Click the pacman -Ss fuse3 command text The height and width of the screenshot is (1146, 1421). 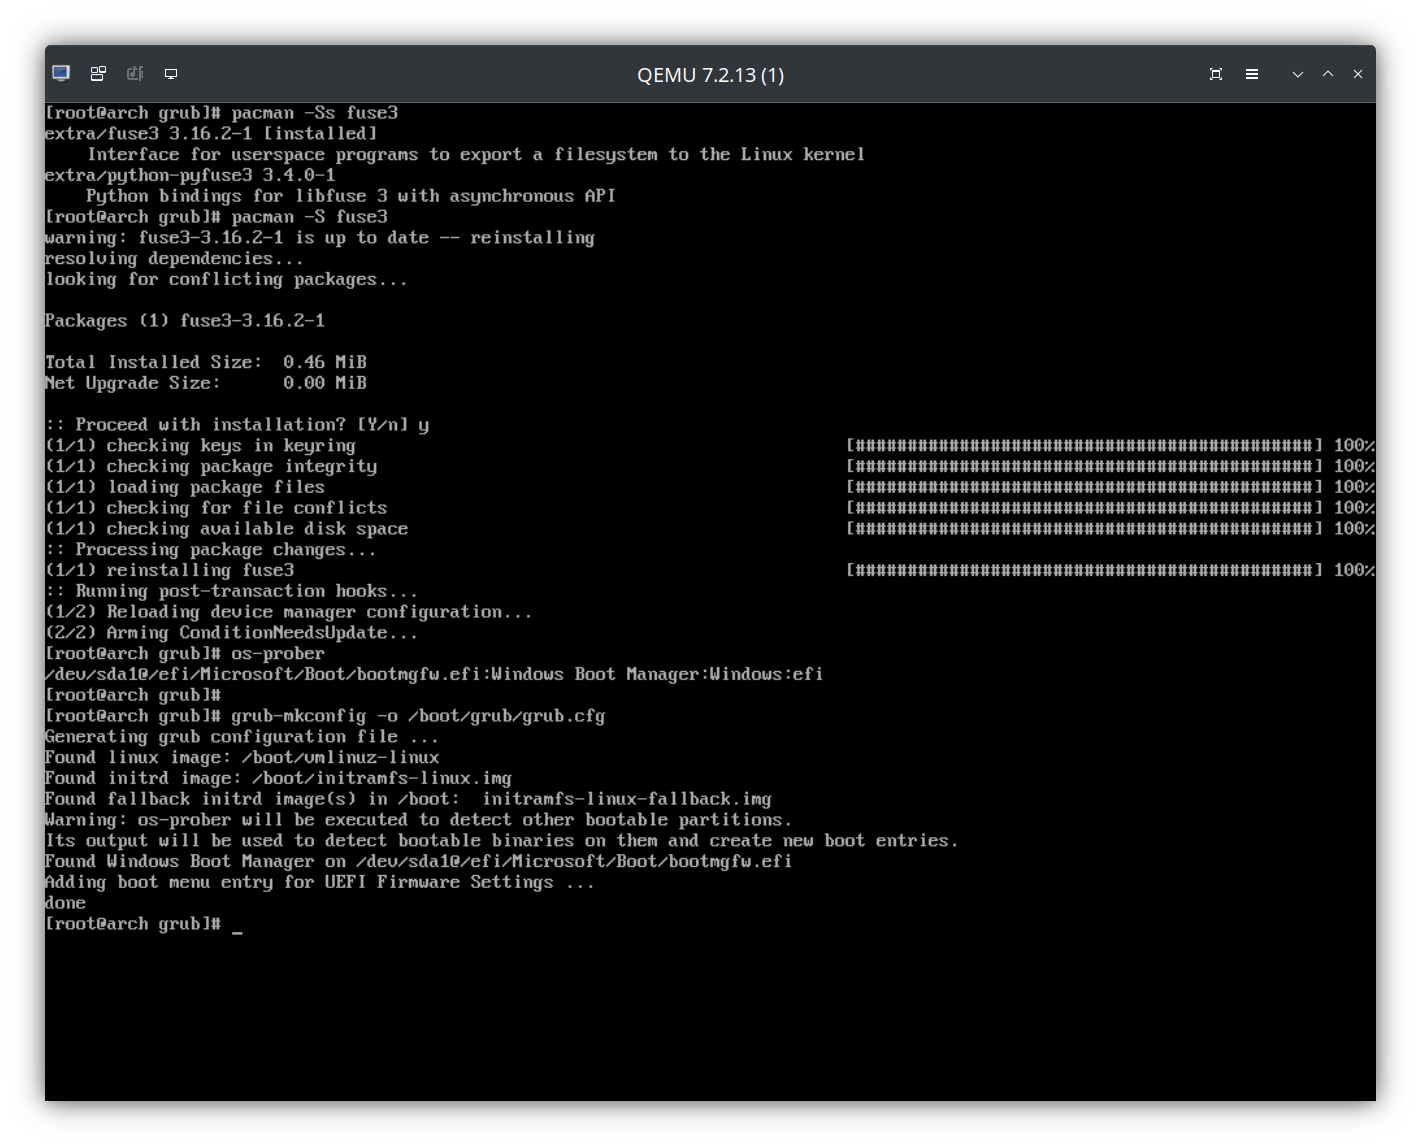313,112
